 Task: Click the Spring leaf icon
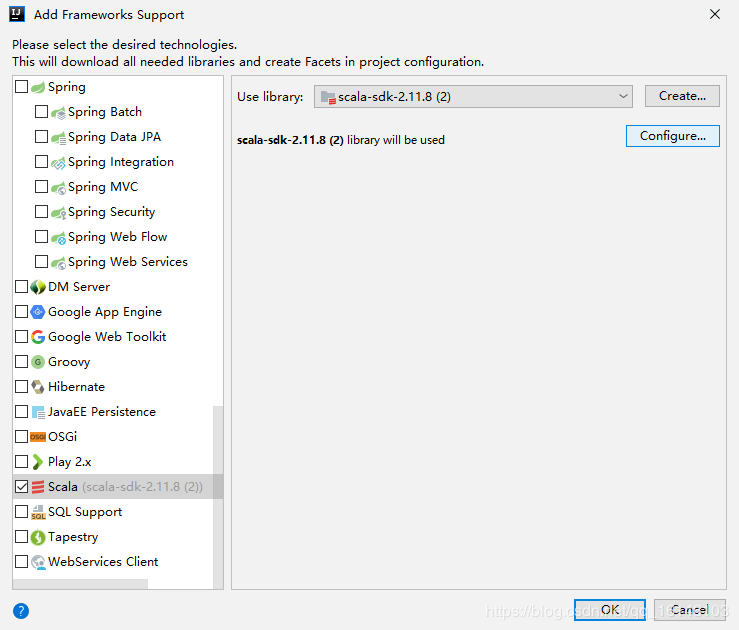38,87
